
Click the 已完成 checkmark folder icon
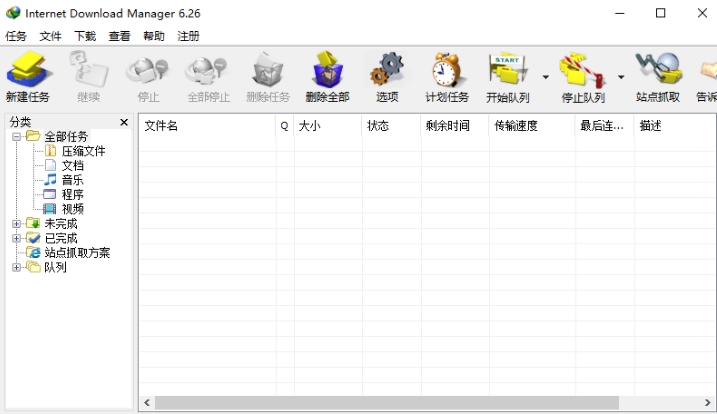[x=33, y=238]
